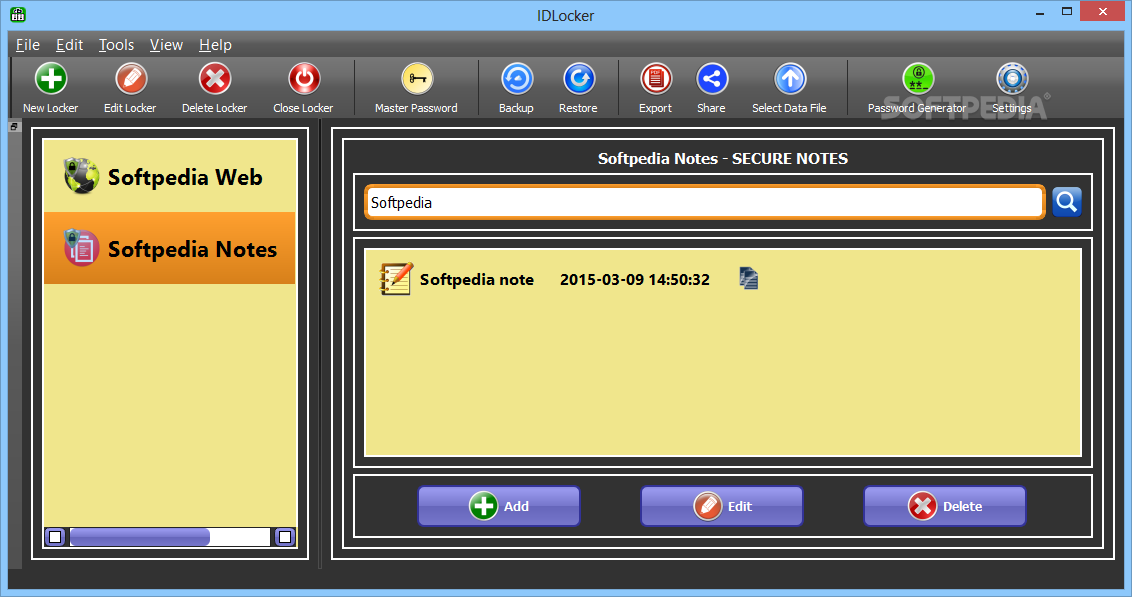Click the Delete button below the notes list

(x=945, y=506)
